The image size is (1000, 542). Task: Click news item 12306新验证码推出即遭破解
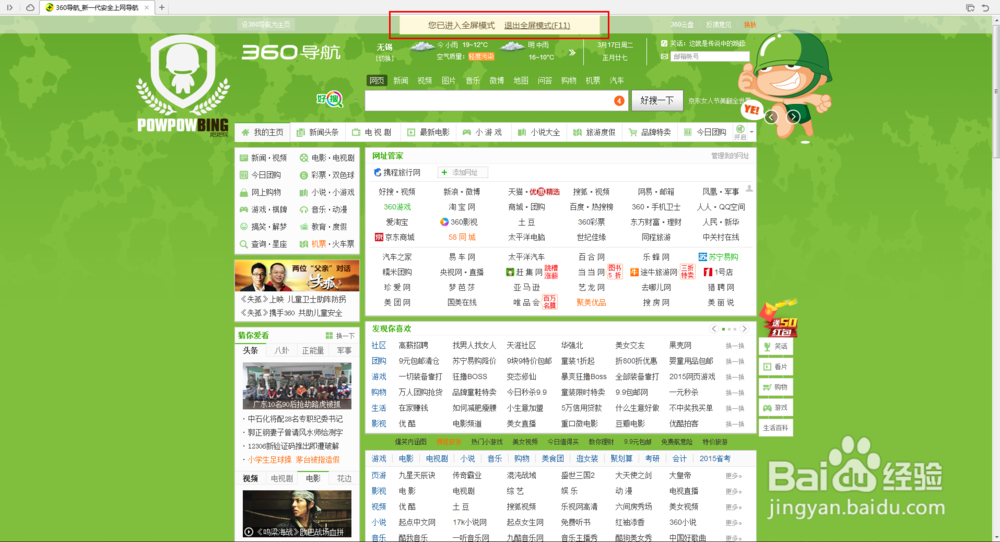[x=294, y=446]
